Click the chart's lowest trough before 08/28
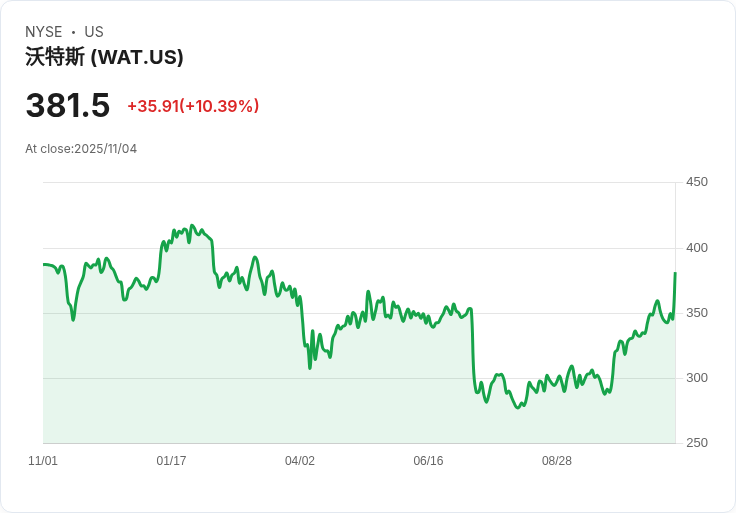The image size is (736, 513). coord(518,407)
